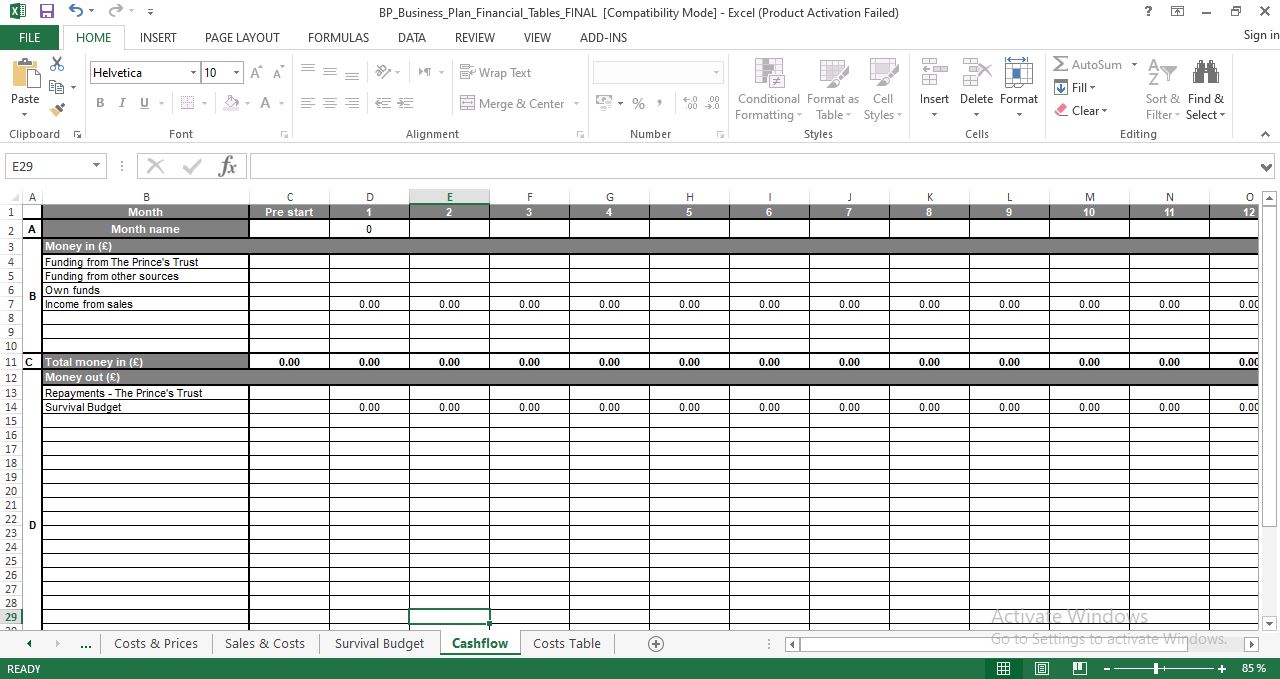
Task: Click the Format Painter brush icon
Action: click(x=57, y=110)
